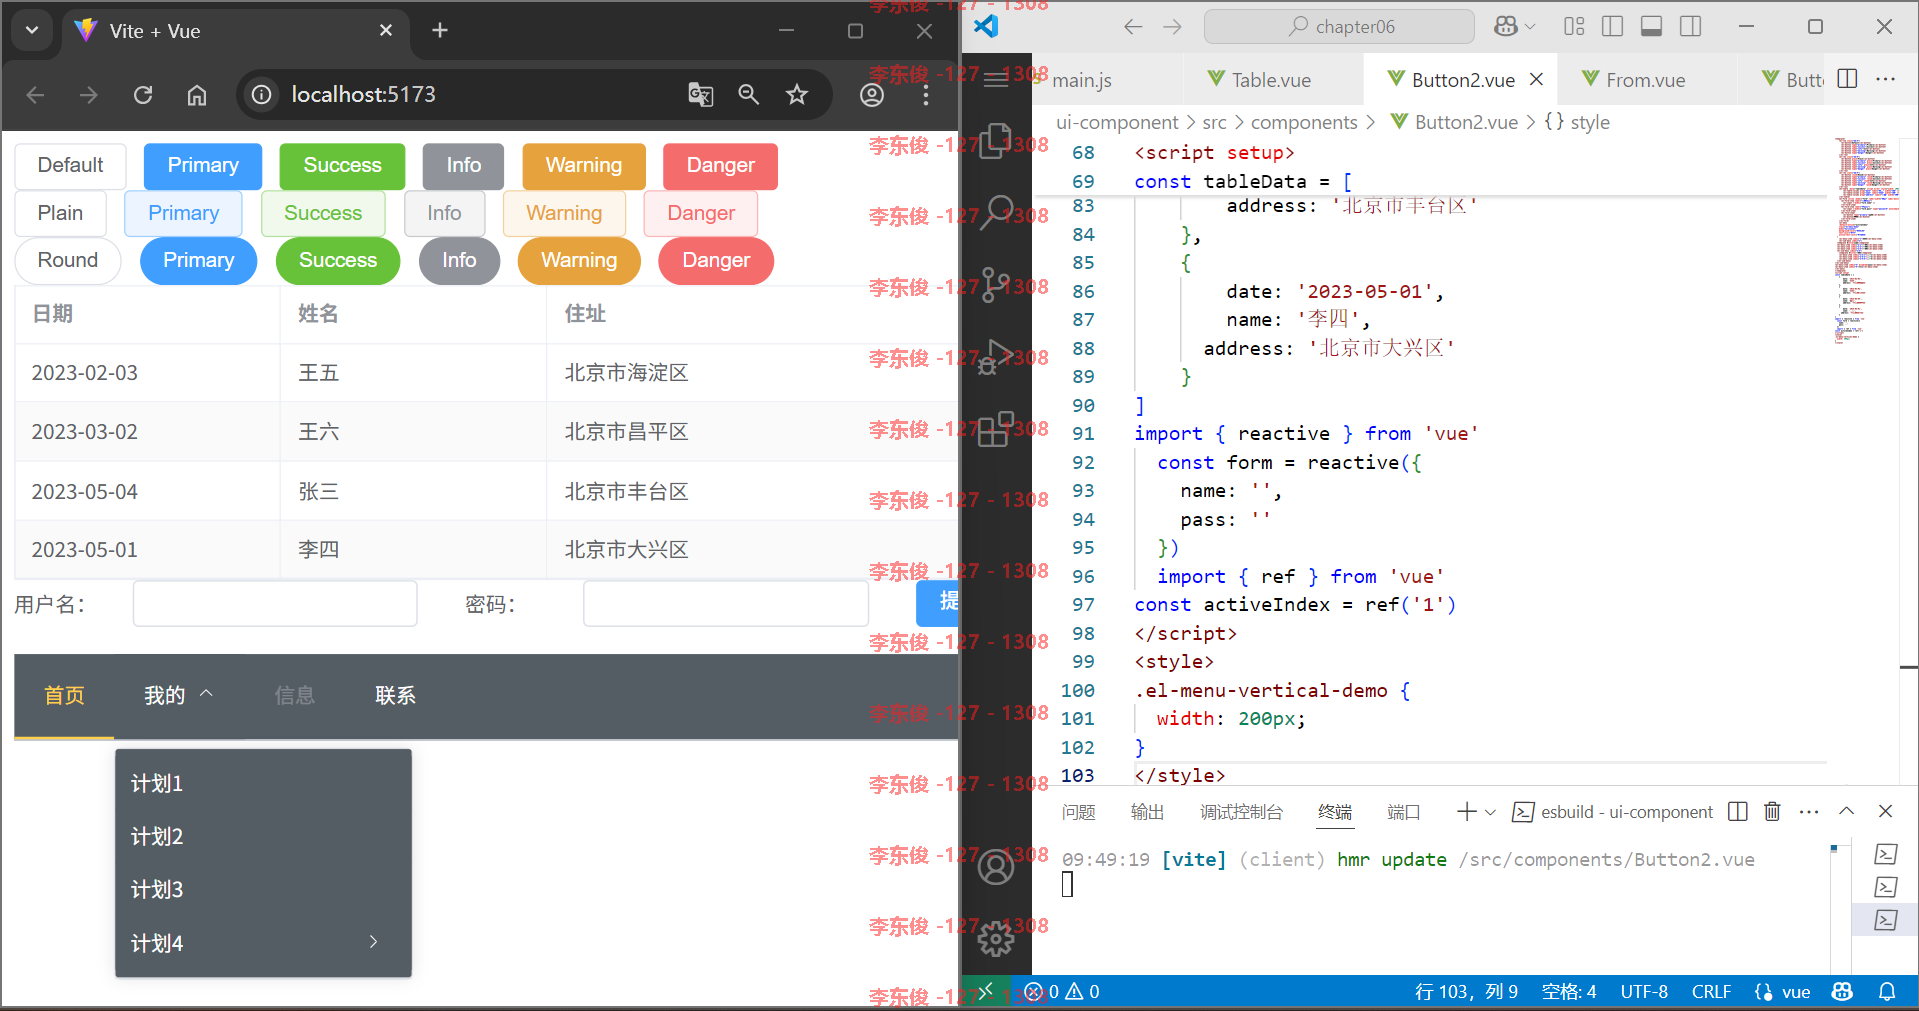The width and height of the screenshot is (1919, 1011).
Task: Split the editor right
Action: pos(1847,79)
